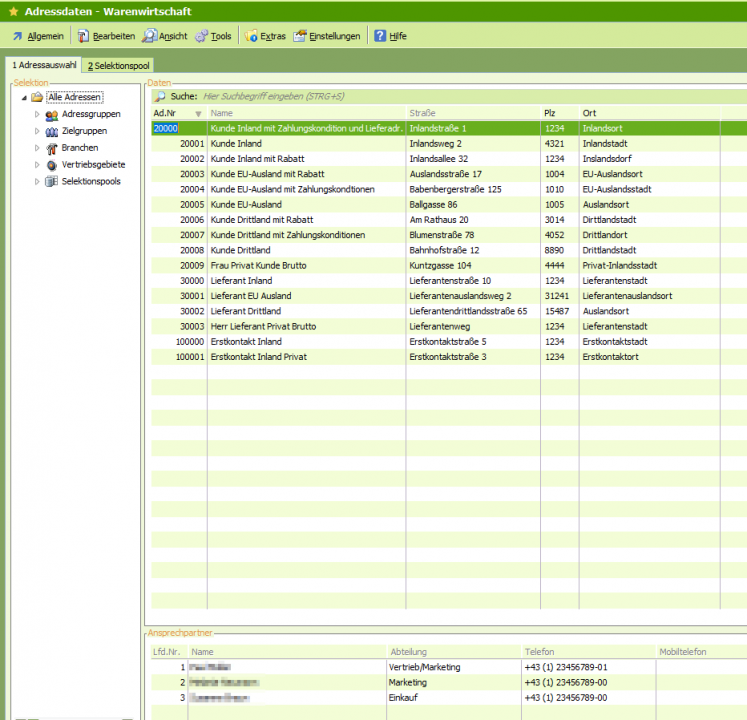Click the search magnifier icon beside Suche
This screenshot has height=720, width=747.
click(x=161, y=96)
